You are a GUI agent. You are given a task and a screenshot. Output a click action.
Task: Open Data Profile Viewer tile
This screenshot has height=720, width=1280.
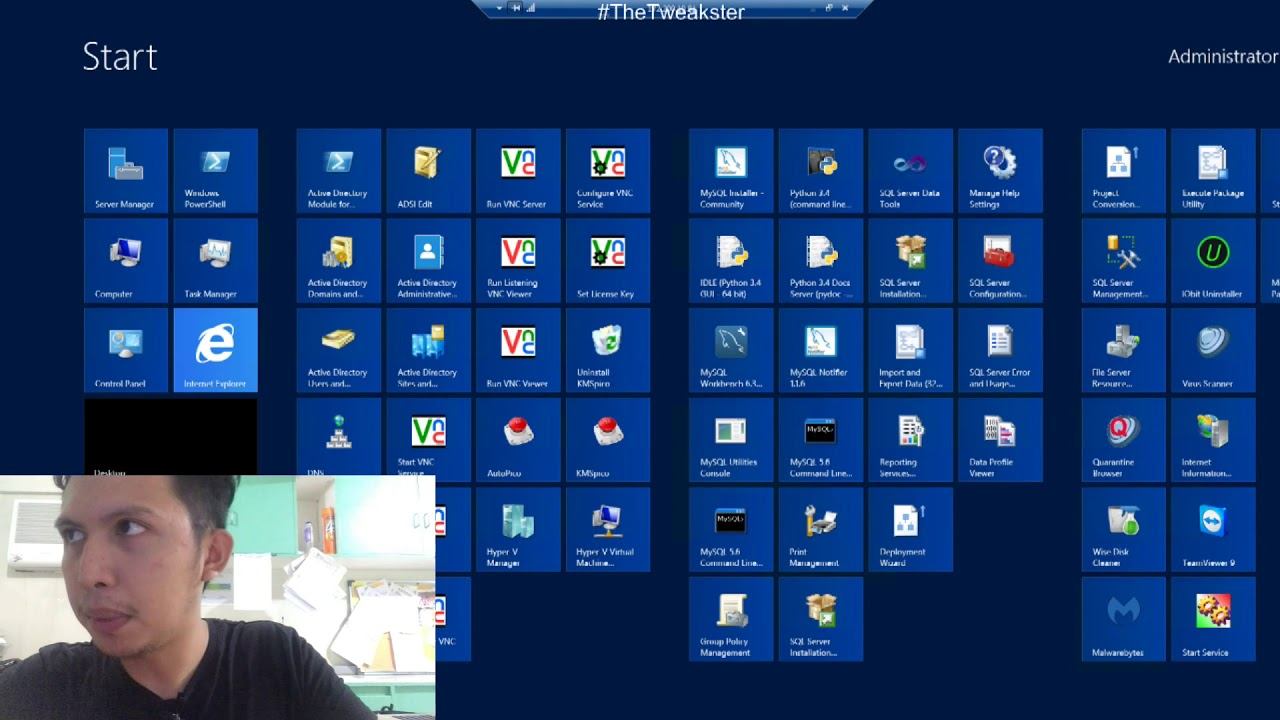point(1000,440)
